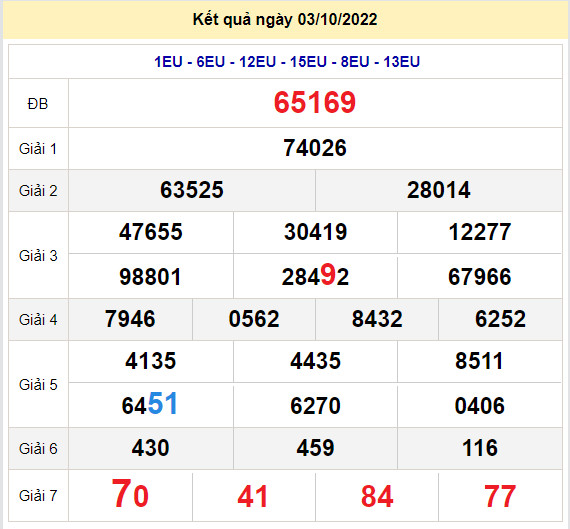
Task: Select the red Giải 7 number 77
Action: [x=500, y=496]
